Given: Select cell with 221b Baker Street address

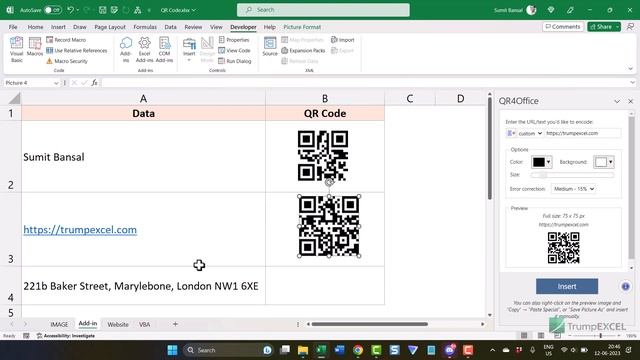Looking at the screenshot, I should [x=143, y=286].
